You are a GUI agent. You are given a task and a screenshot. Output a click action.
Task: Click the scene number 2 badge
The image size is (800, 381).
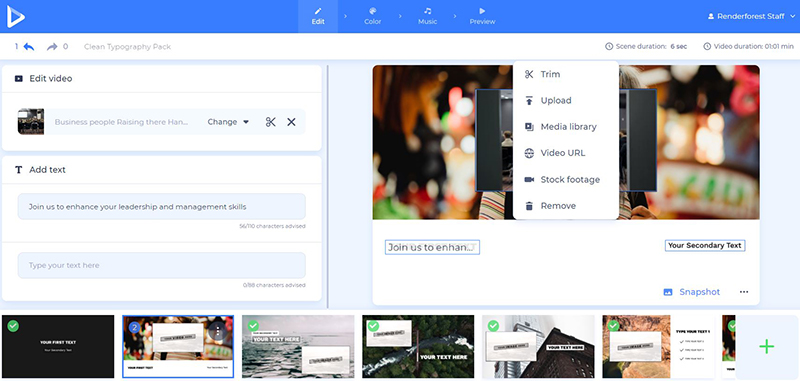(x=134, y=328)
